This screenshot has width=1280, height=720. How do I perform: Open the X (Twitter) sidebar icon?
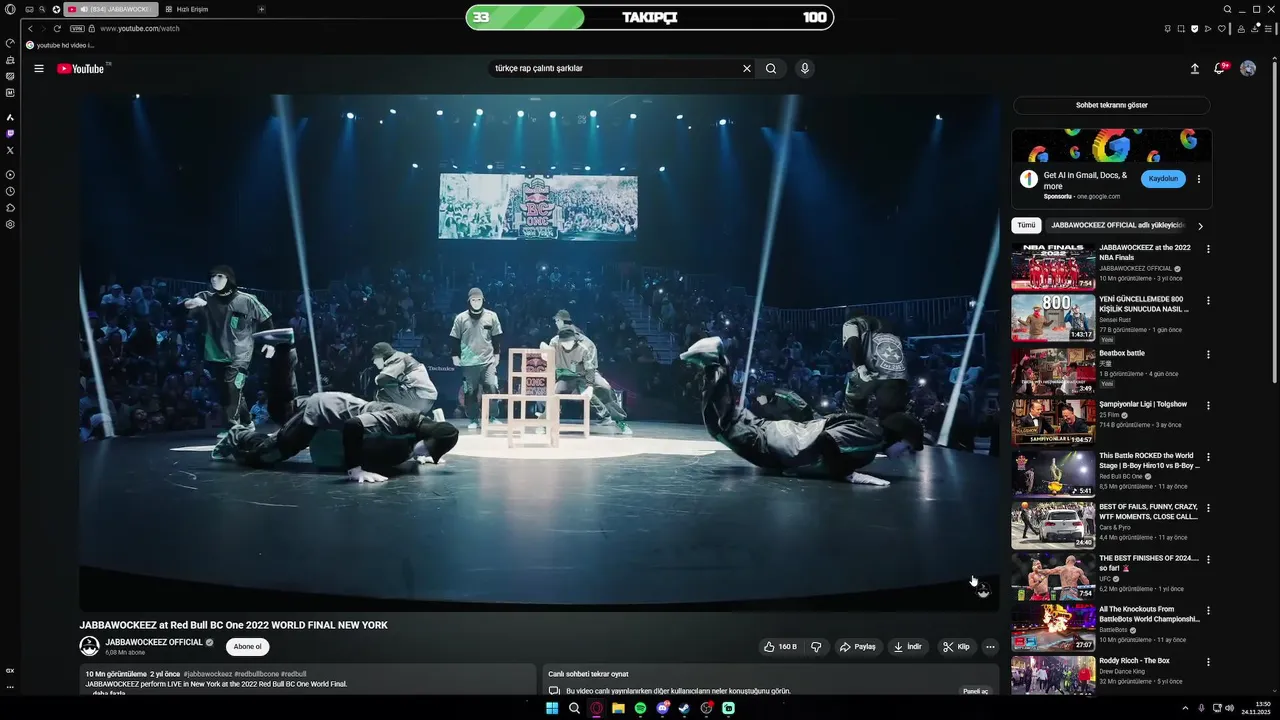(10, 150)
